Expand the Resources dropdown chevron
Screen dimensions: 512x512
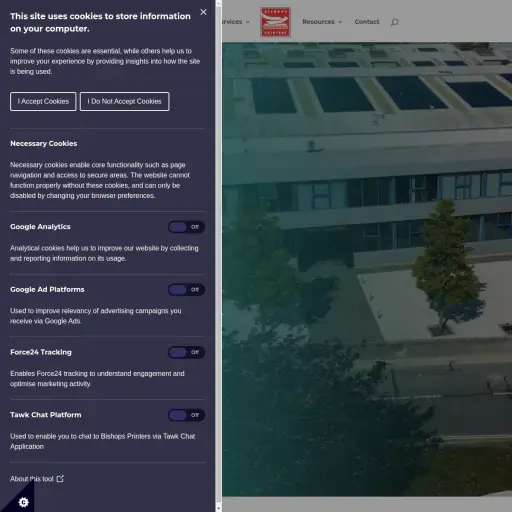[340, 22]
